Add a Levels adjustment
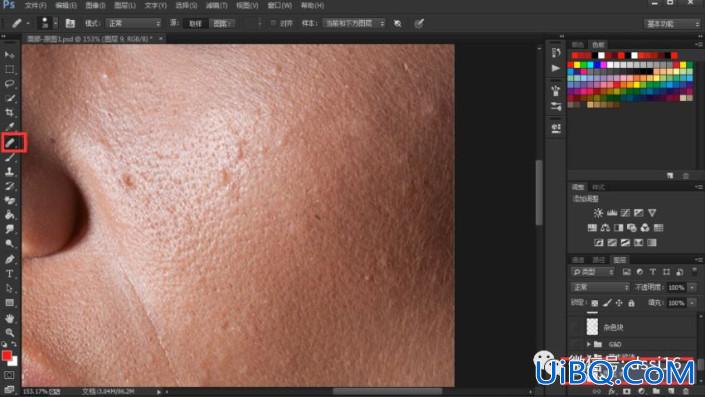The height and width of the screenshot is (397, 705). [612, 213]
